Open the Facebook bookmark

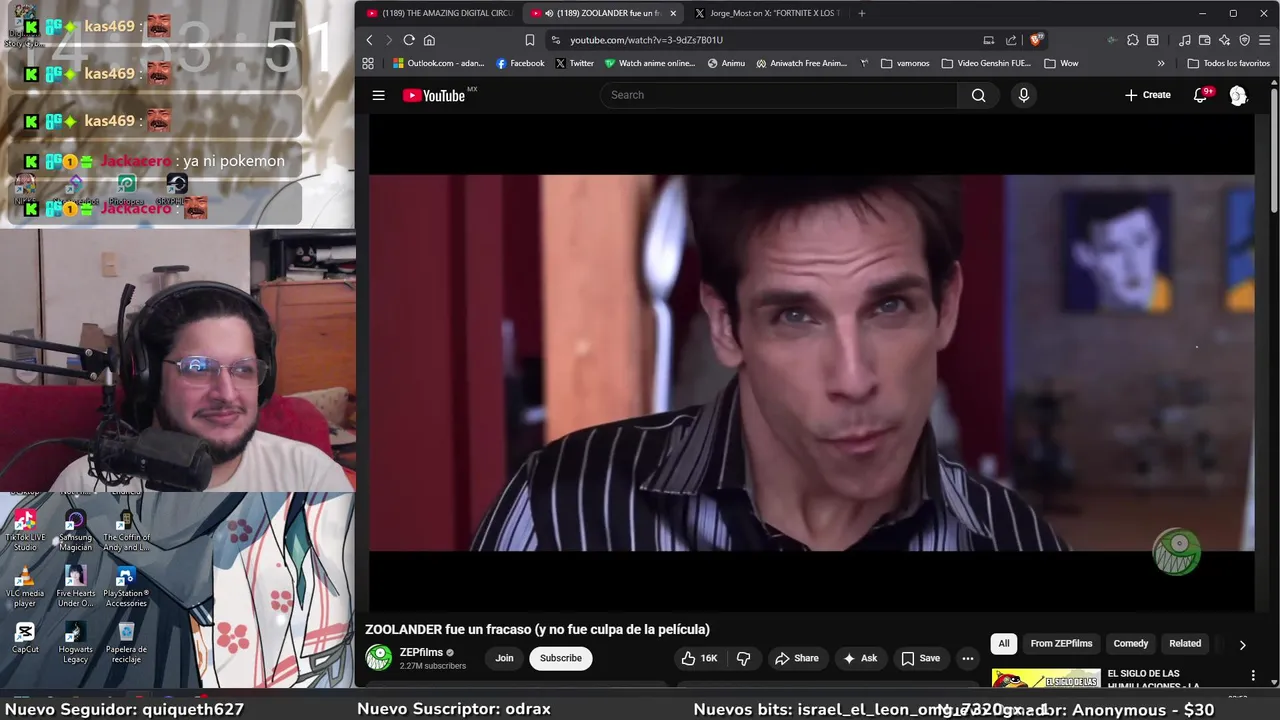pyautogui.click(x=520, y=63)
